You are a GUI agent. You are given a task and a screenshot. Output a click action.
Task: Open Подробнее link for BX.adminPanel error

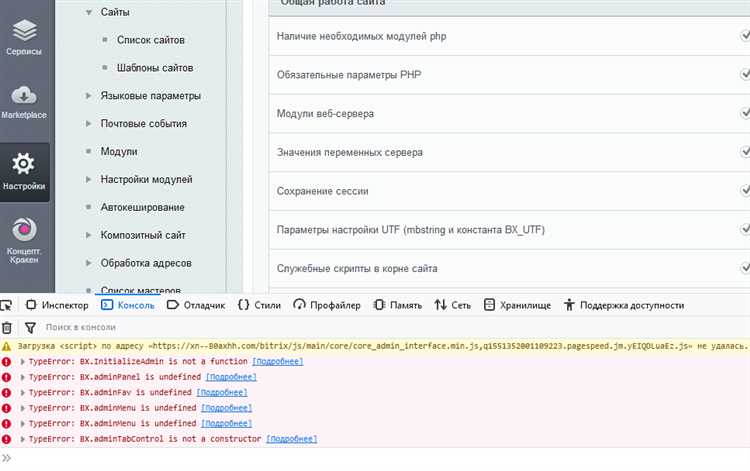tap(231, 377)
